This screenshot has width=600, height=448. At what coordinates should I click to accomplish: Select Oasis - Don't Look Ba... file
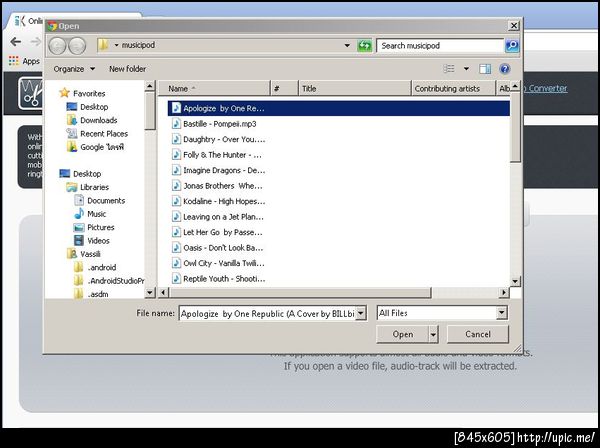pos(218,248)
